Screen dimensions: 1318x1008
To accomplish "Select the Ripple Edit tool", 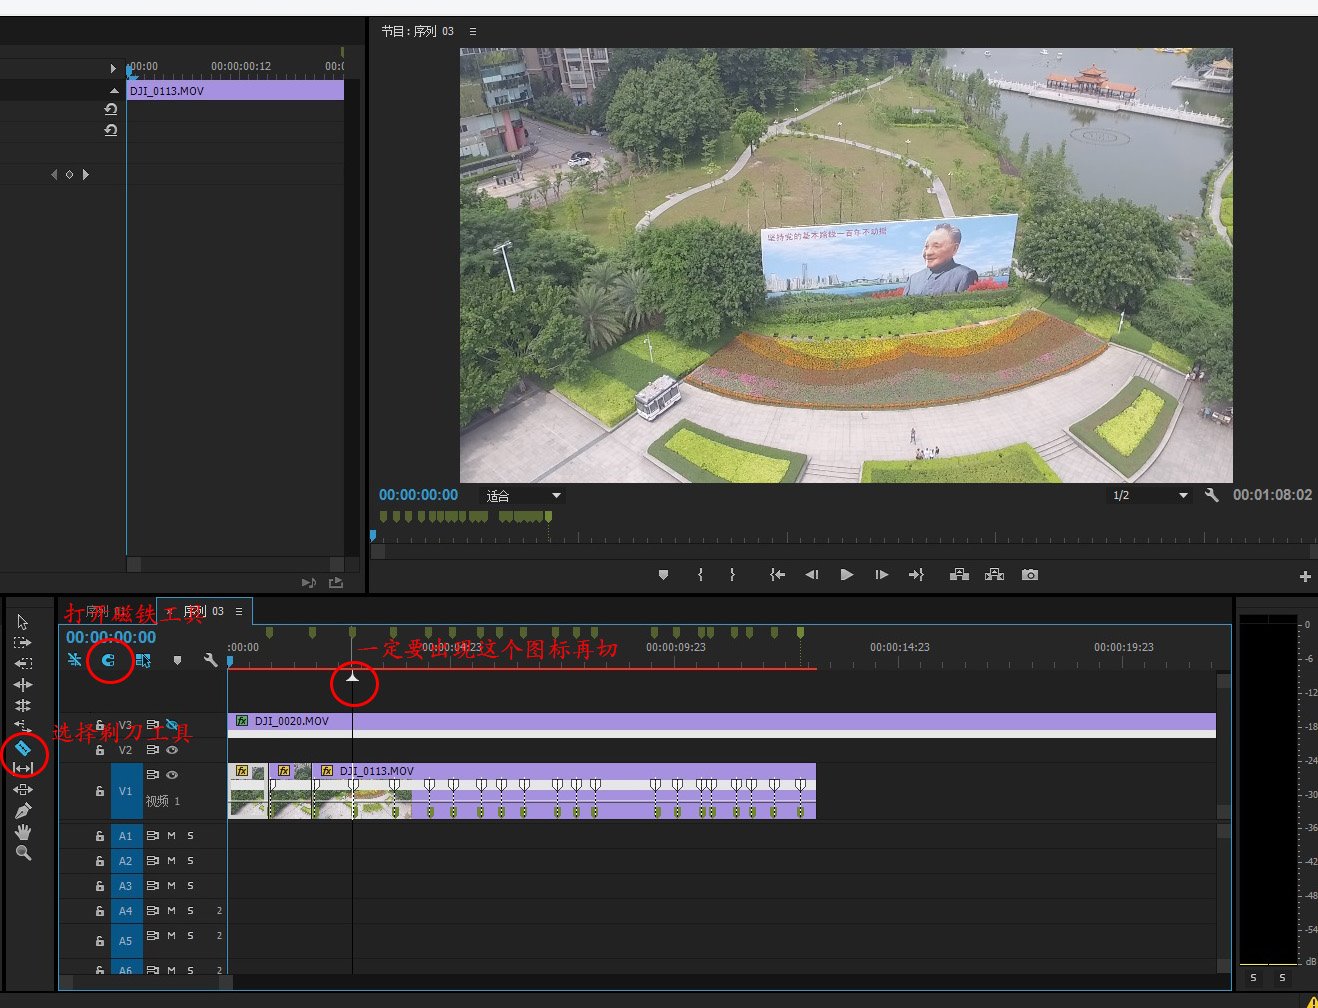I will pos(23,685).
